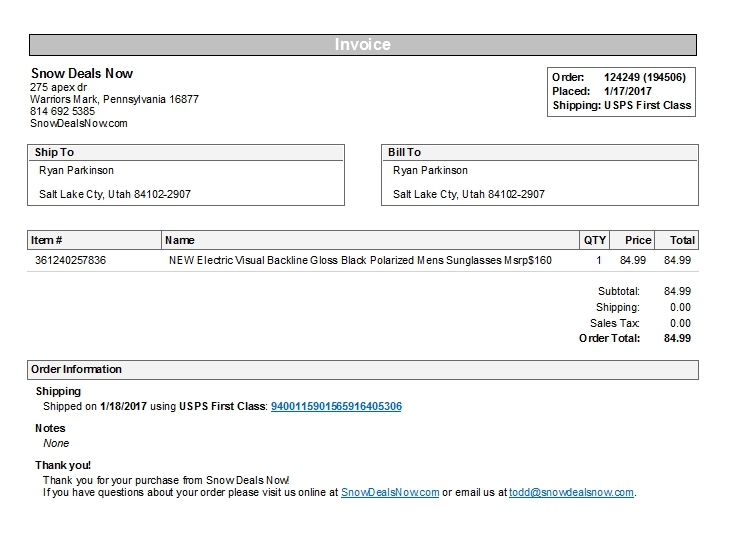Select order number 124249 (194506)
This screenshot has width=729, height=534.
coord(645,77)
